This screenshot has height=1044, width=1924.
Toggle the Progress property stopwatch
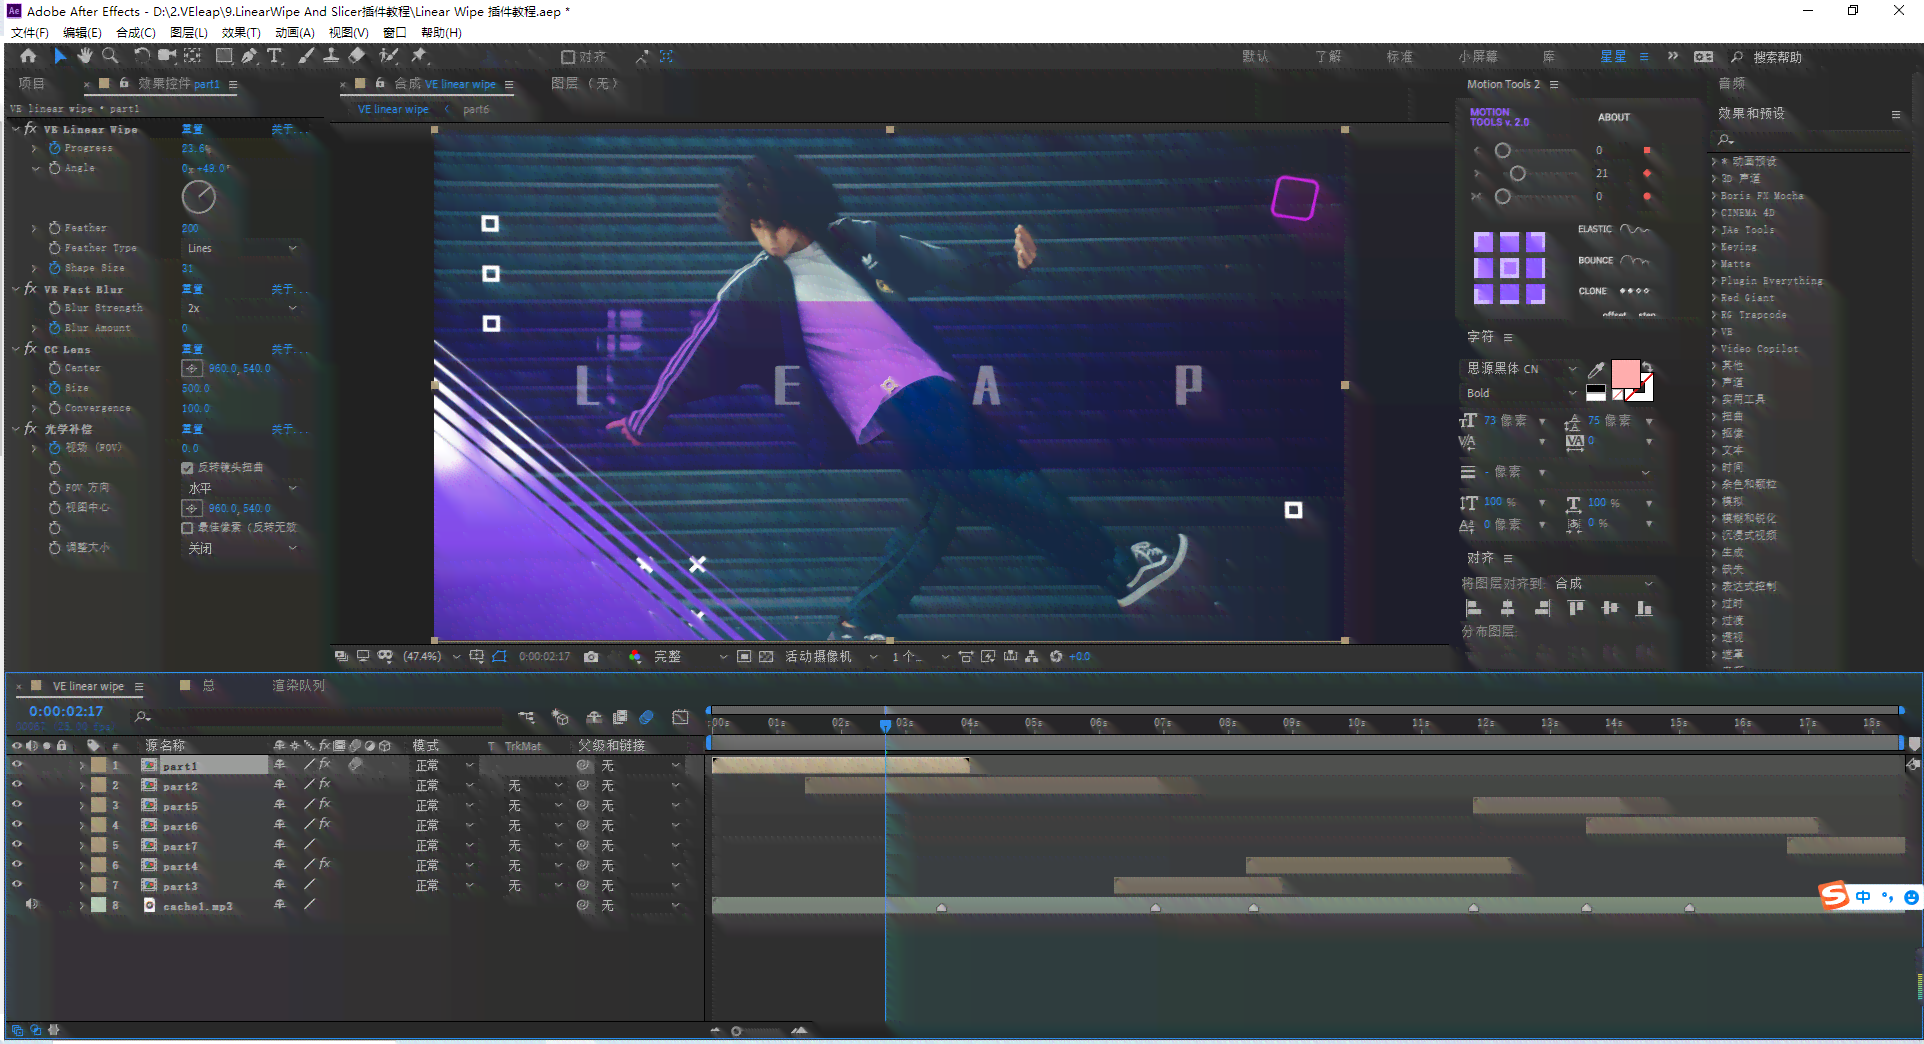click(x=55, y=148)
